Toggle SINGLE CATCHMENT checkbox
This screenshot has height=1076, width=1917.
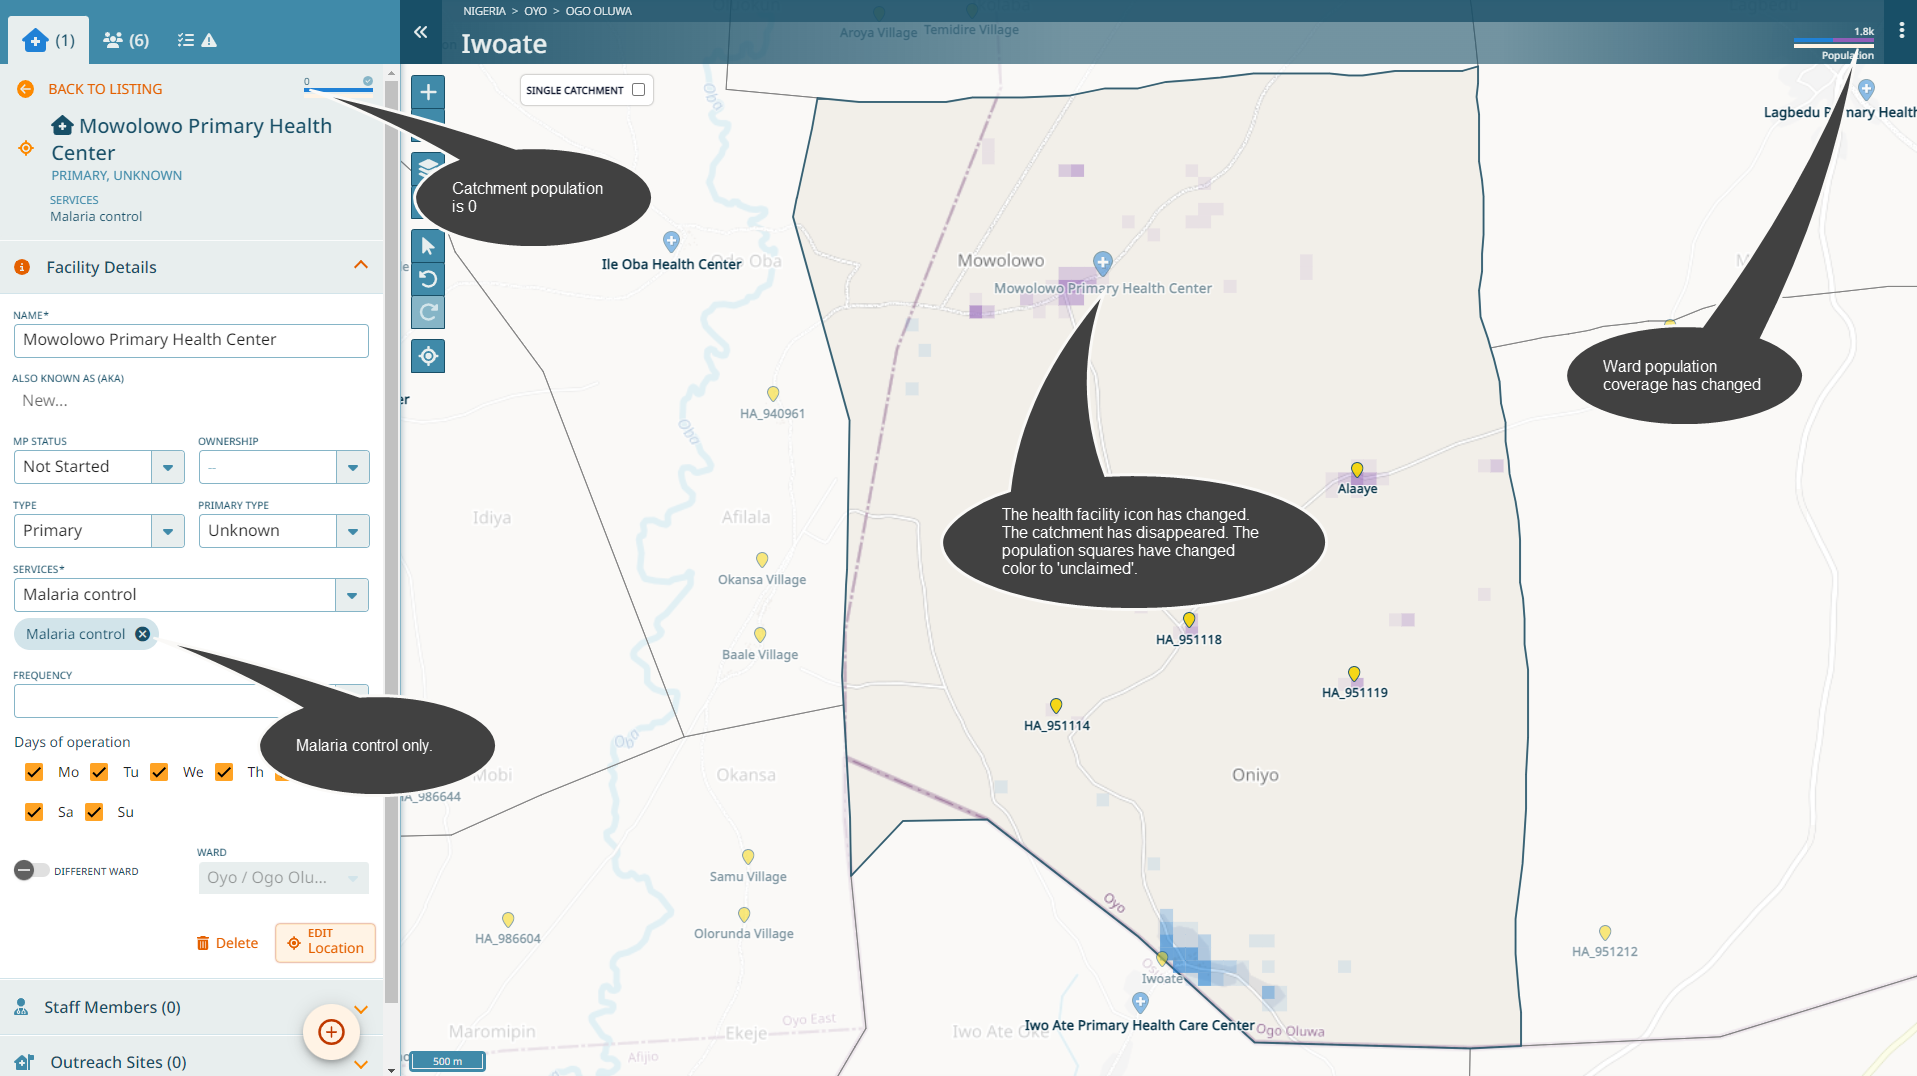tap(638, 90)
